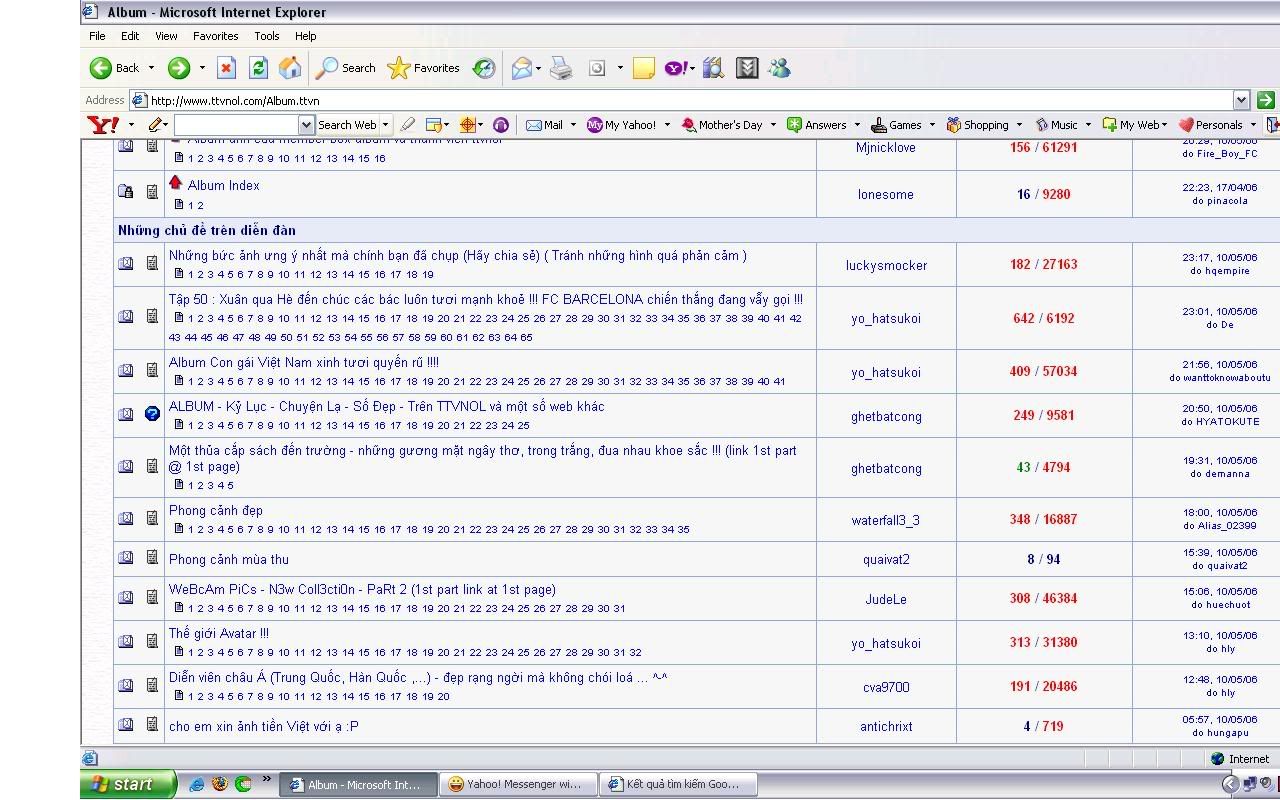
Task: Click the Research books toolbar icon
Action: 713,68
